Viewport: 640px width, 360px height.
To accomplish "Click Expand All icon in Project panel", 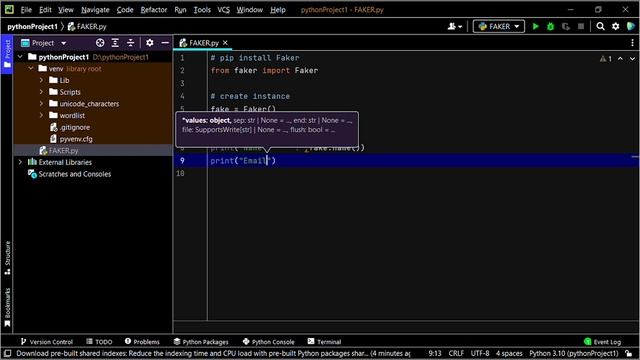I will pos(116,43).
